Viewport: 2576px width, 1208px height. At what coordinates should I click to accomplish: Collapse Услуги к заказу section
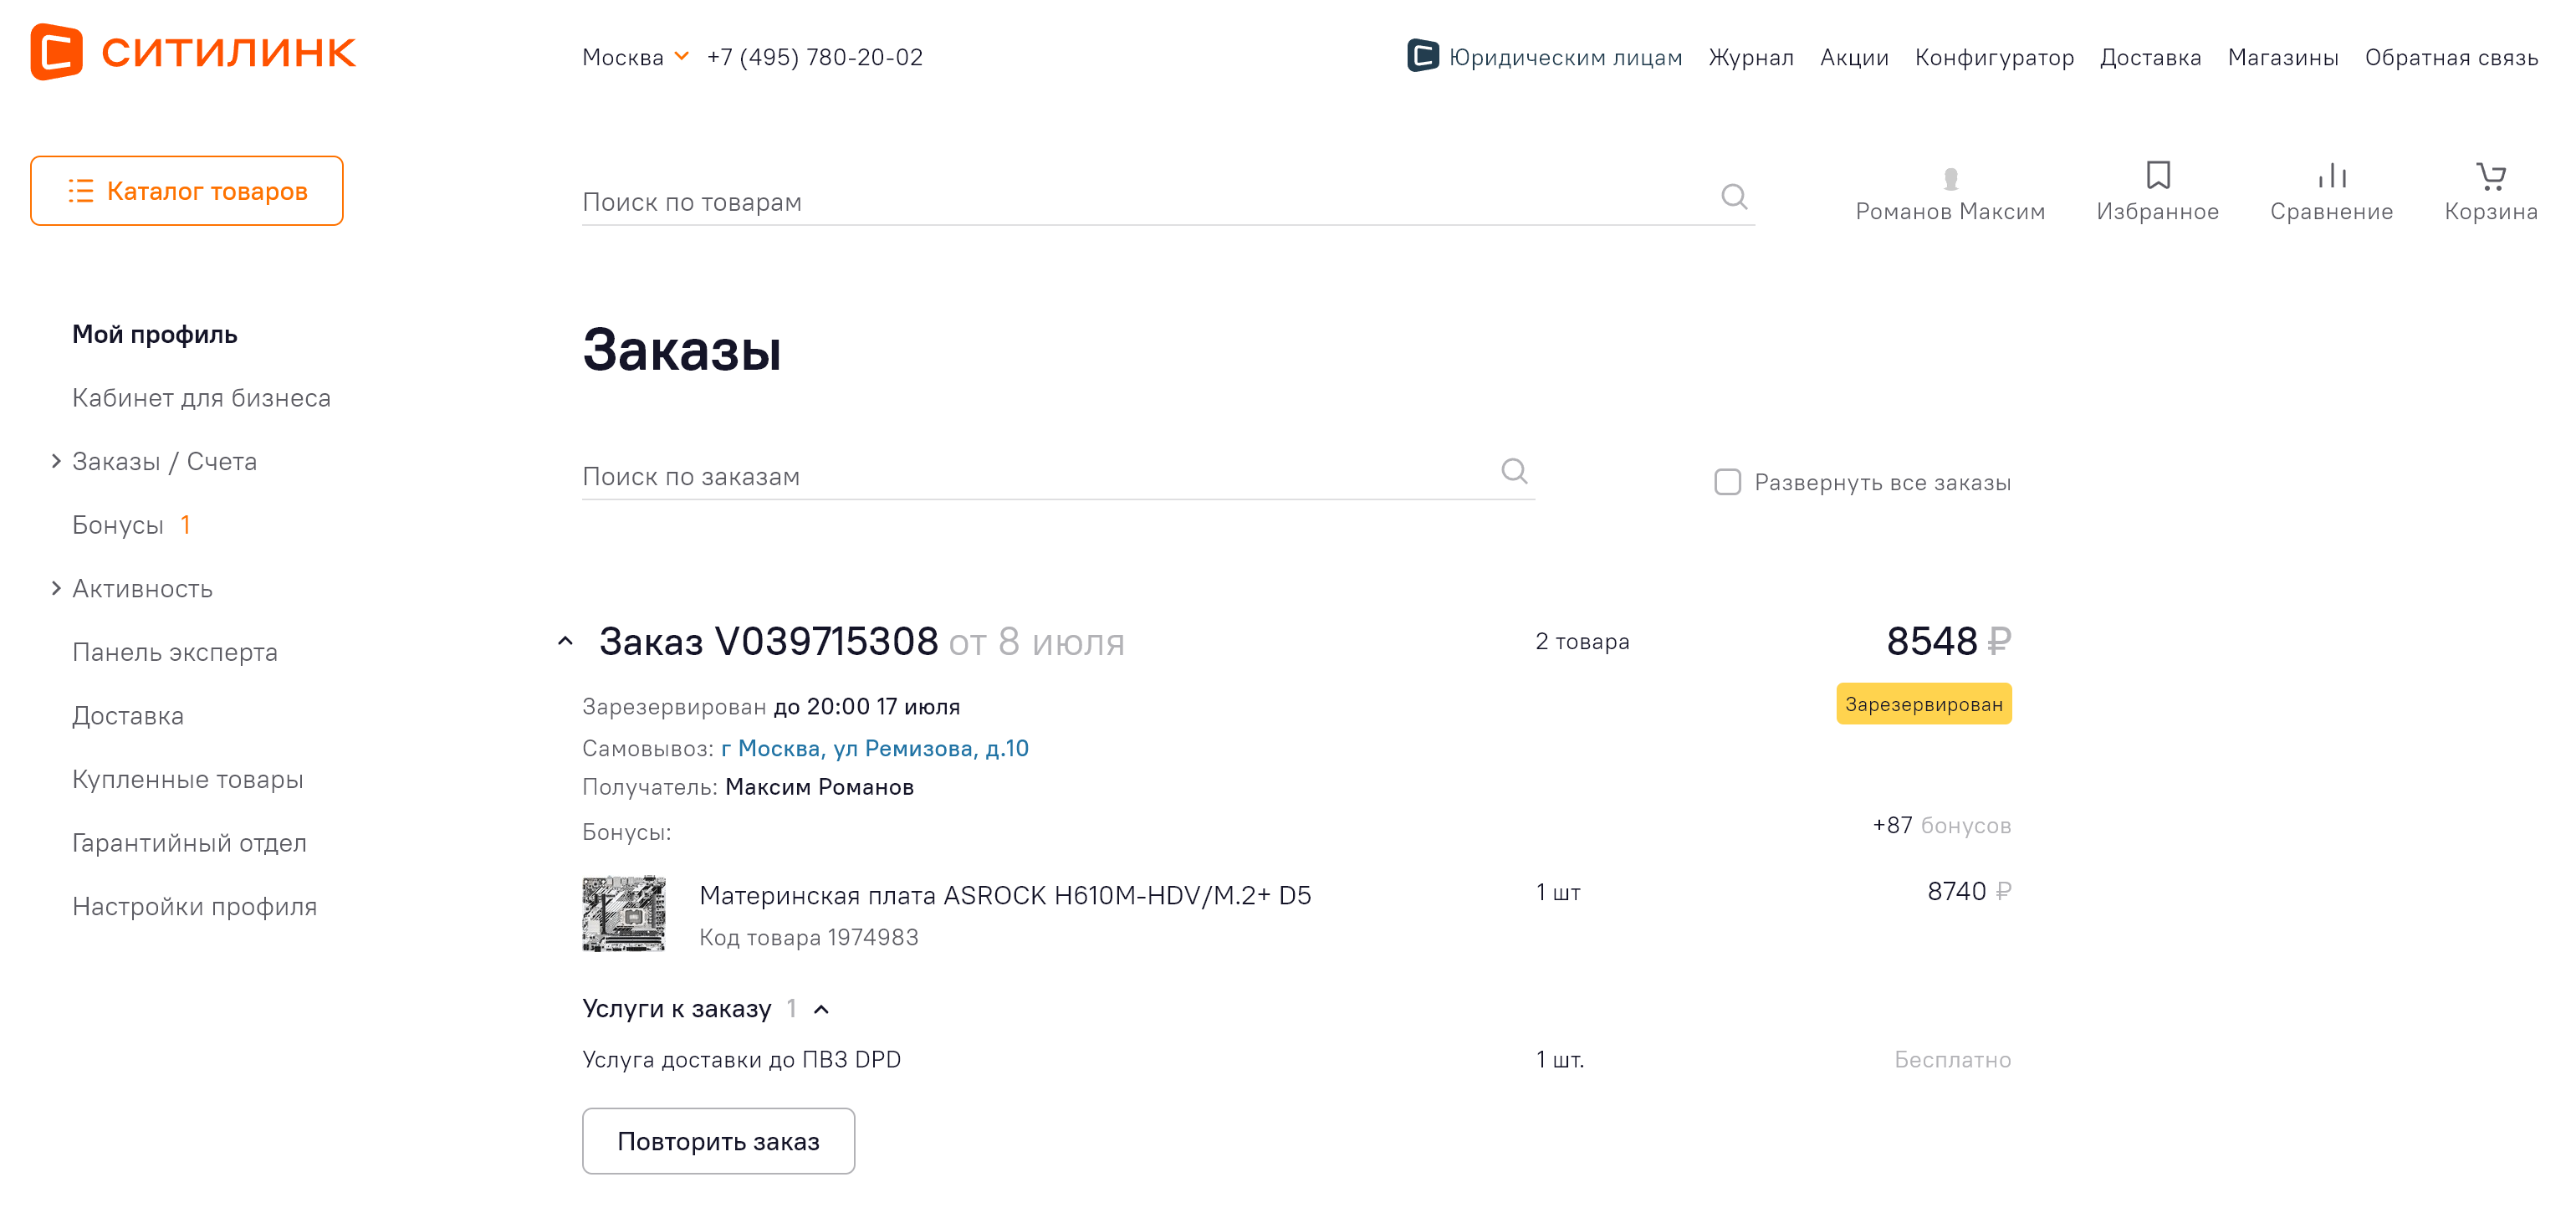(x=821, y=1009)
